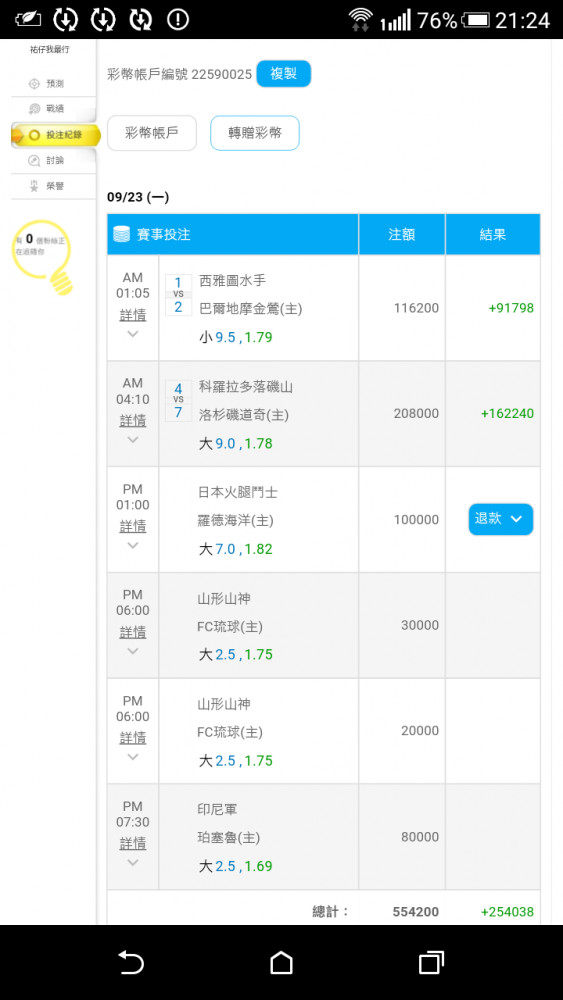
Task: Click the total 554200 stake sum
Action: click(416, 912)
